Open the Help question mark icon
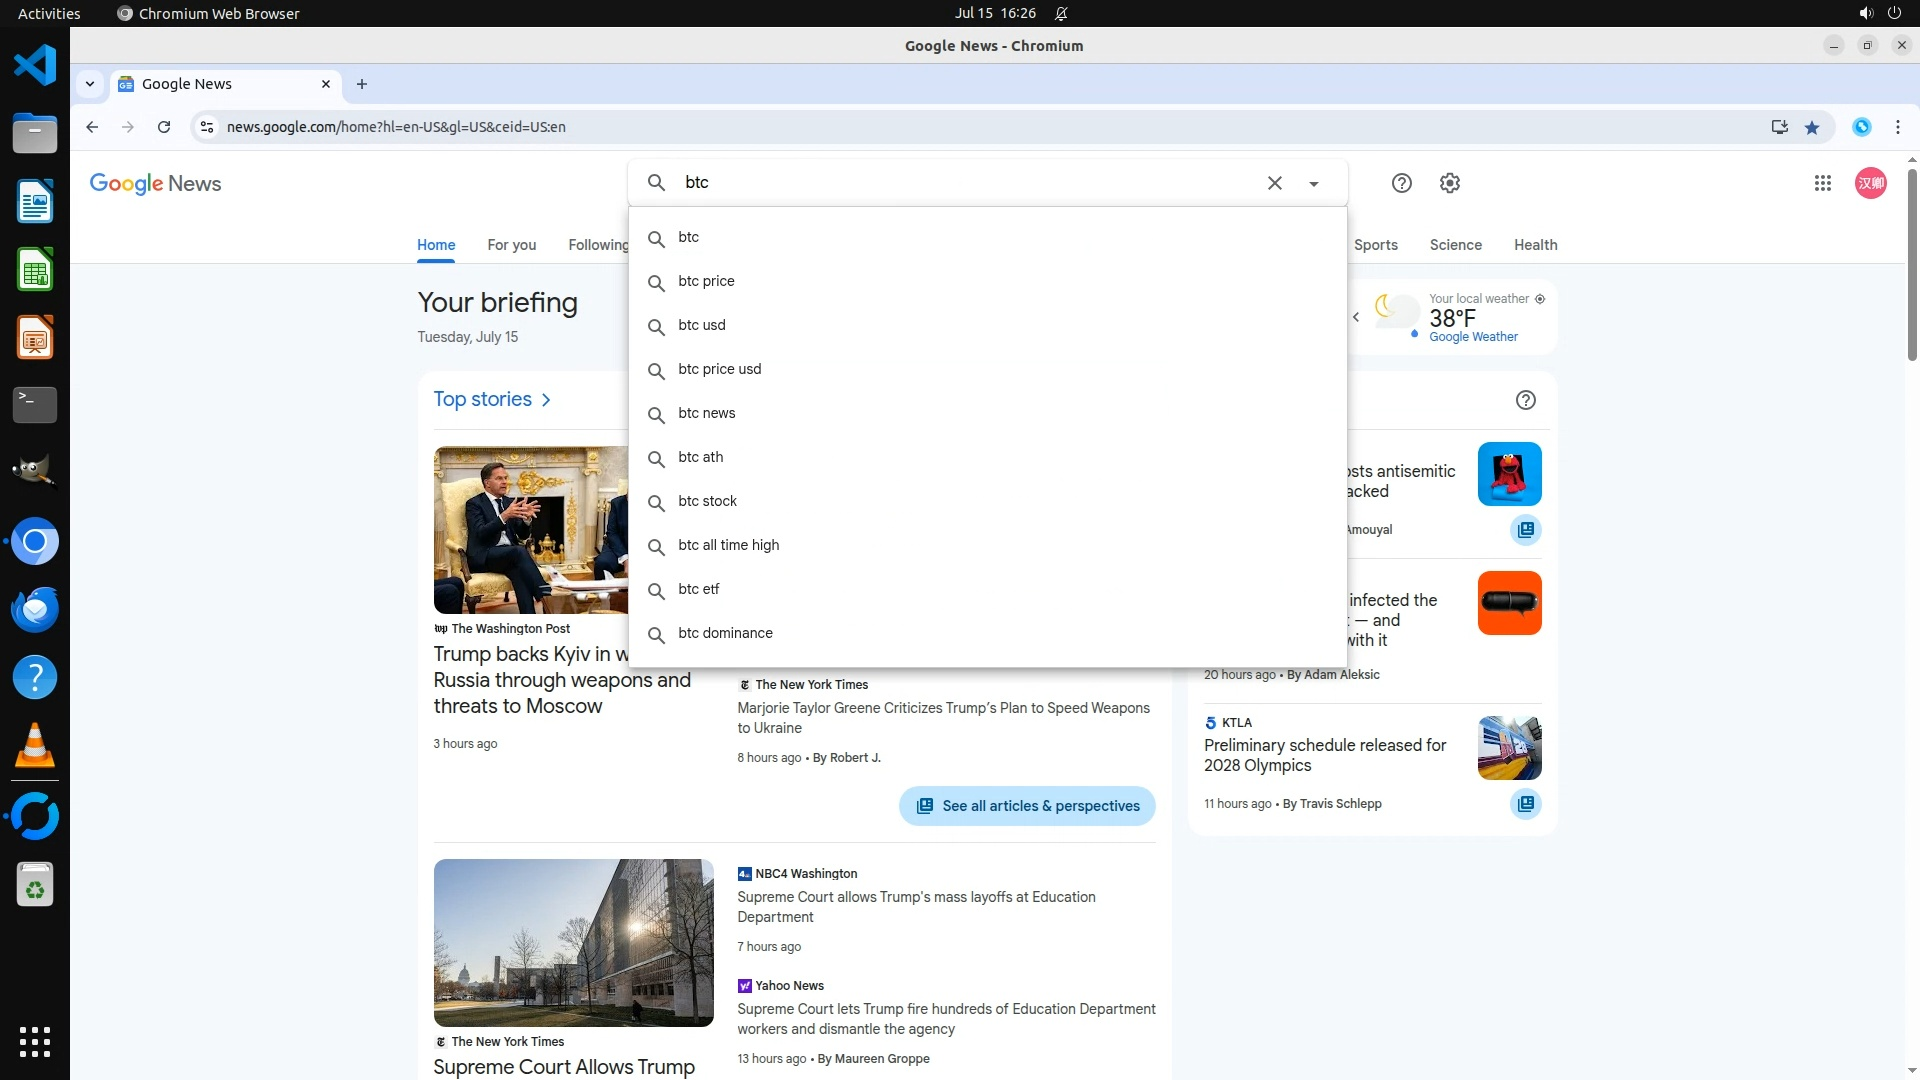 pyautogui.click(x=1401, y=183)
